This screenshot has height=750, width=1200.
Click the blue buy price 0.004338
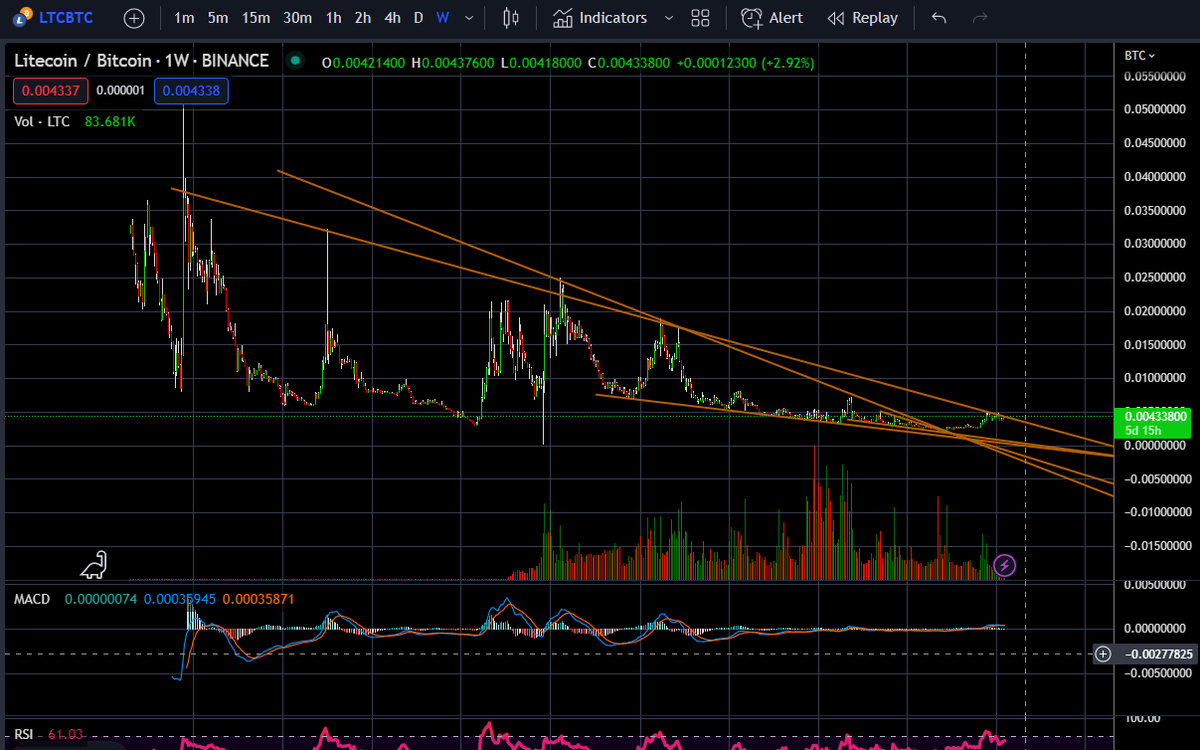[191, 91]
